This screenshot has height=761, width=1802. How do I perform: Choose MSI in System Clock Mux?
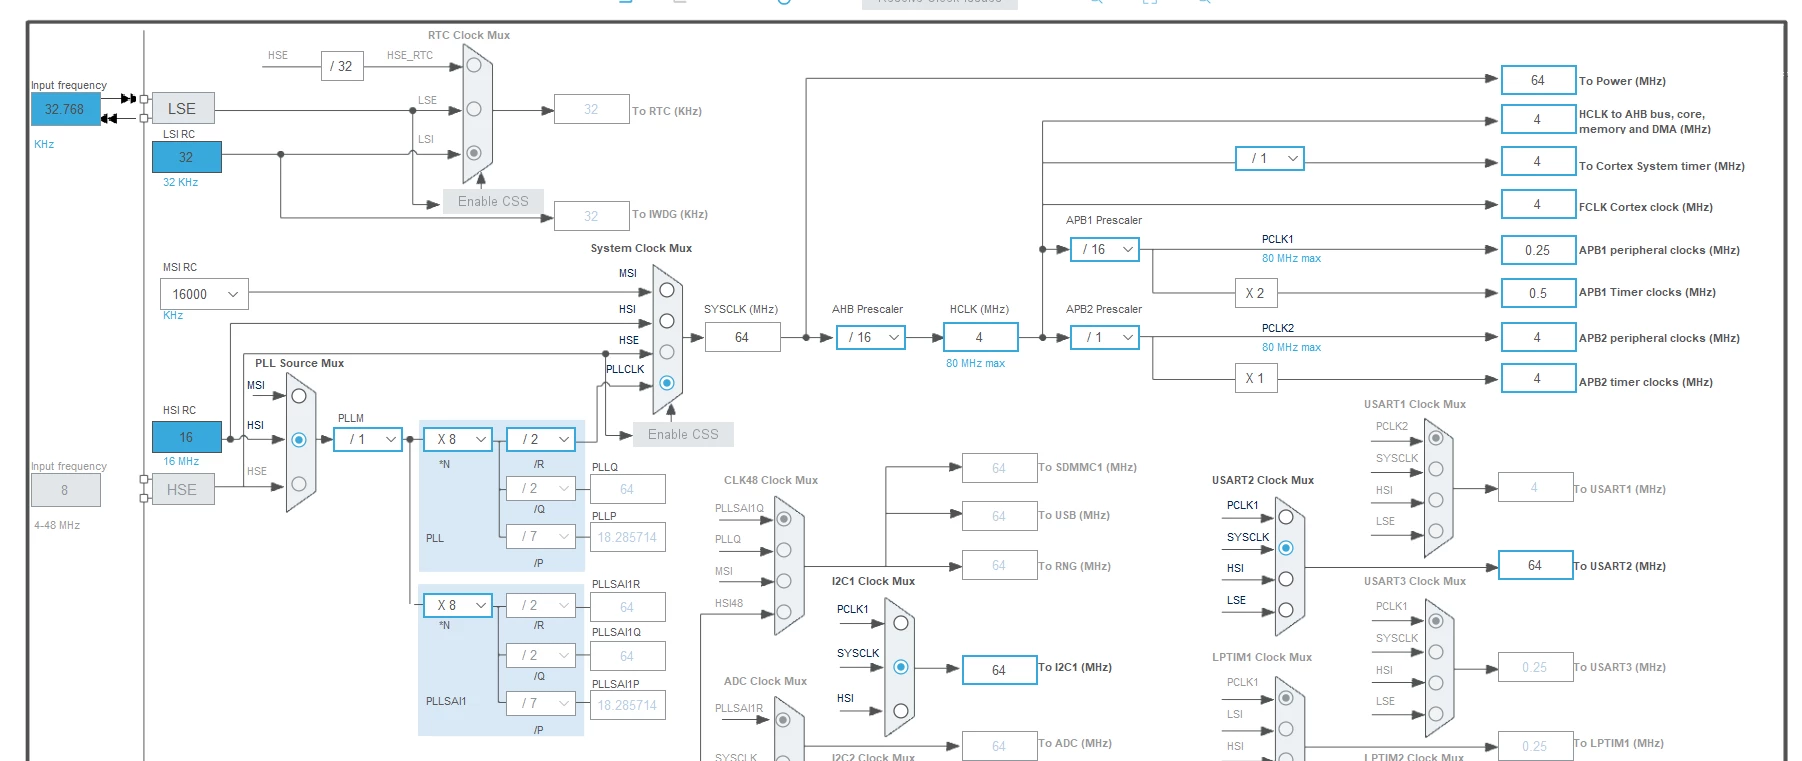coord(667,290)
